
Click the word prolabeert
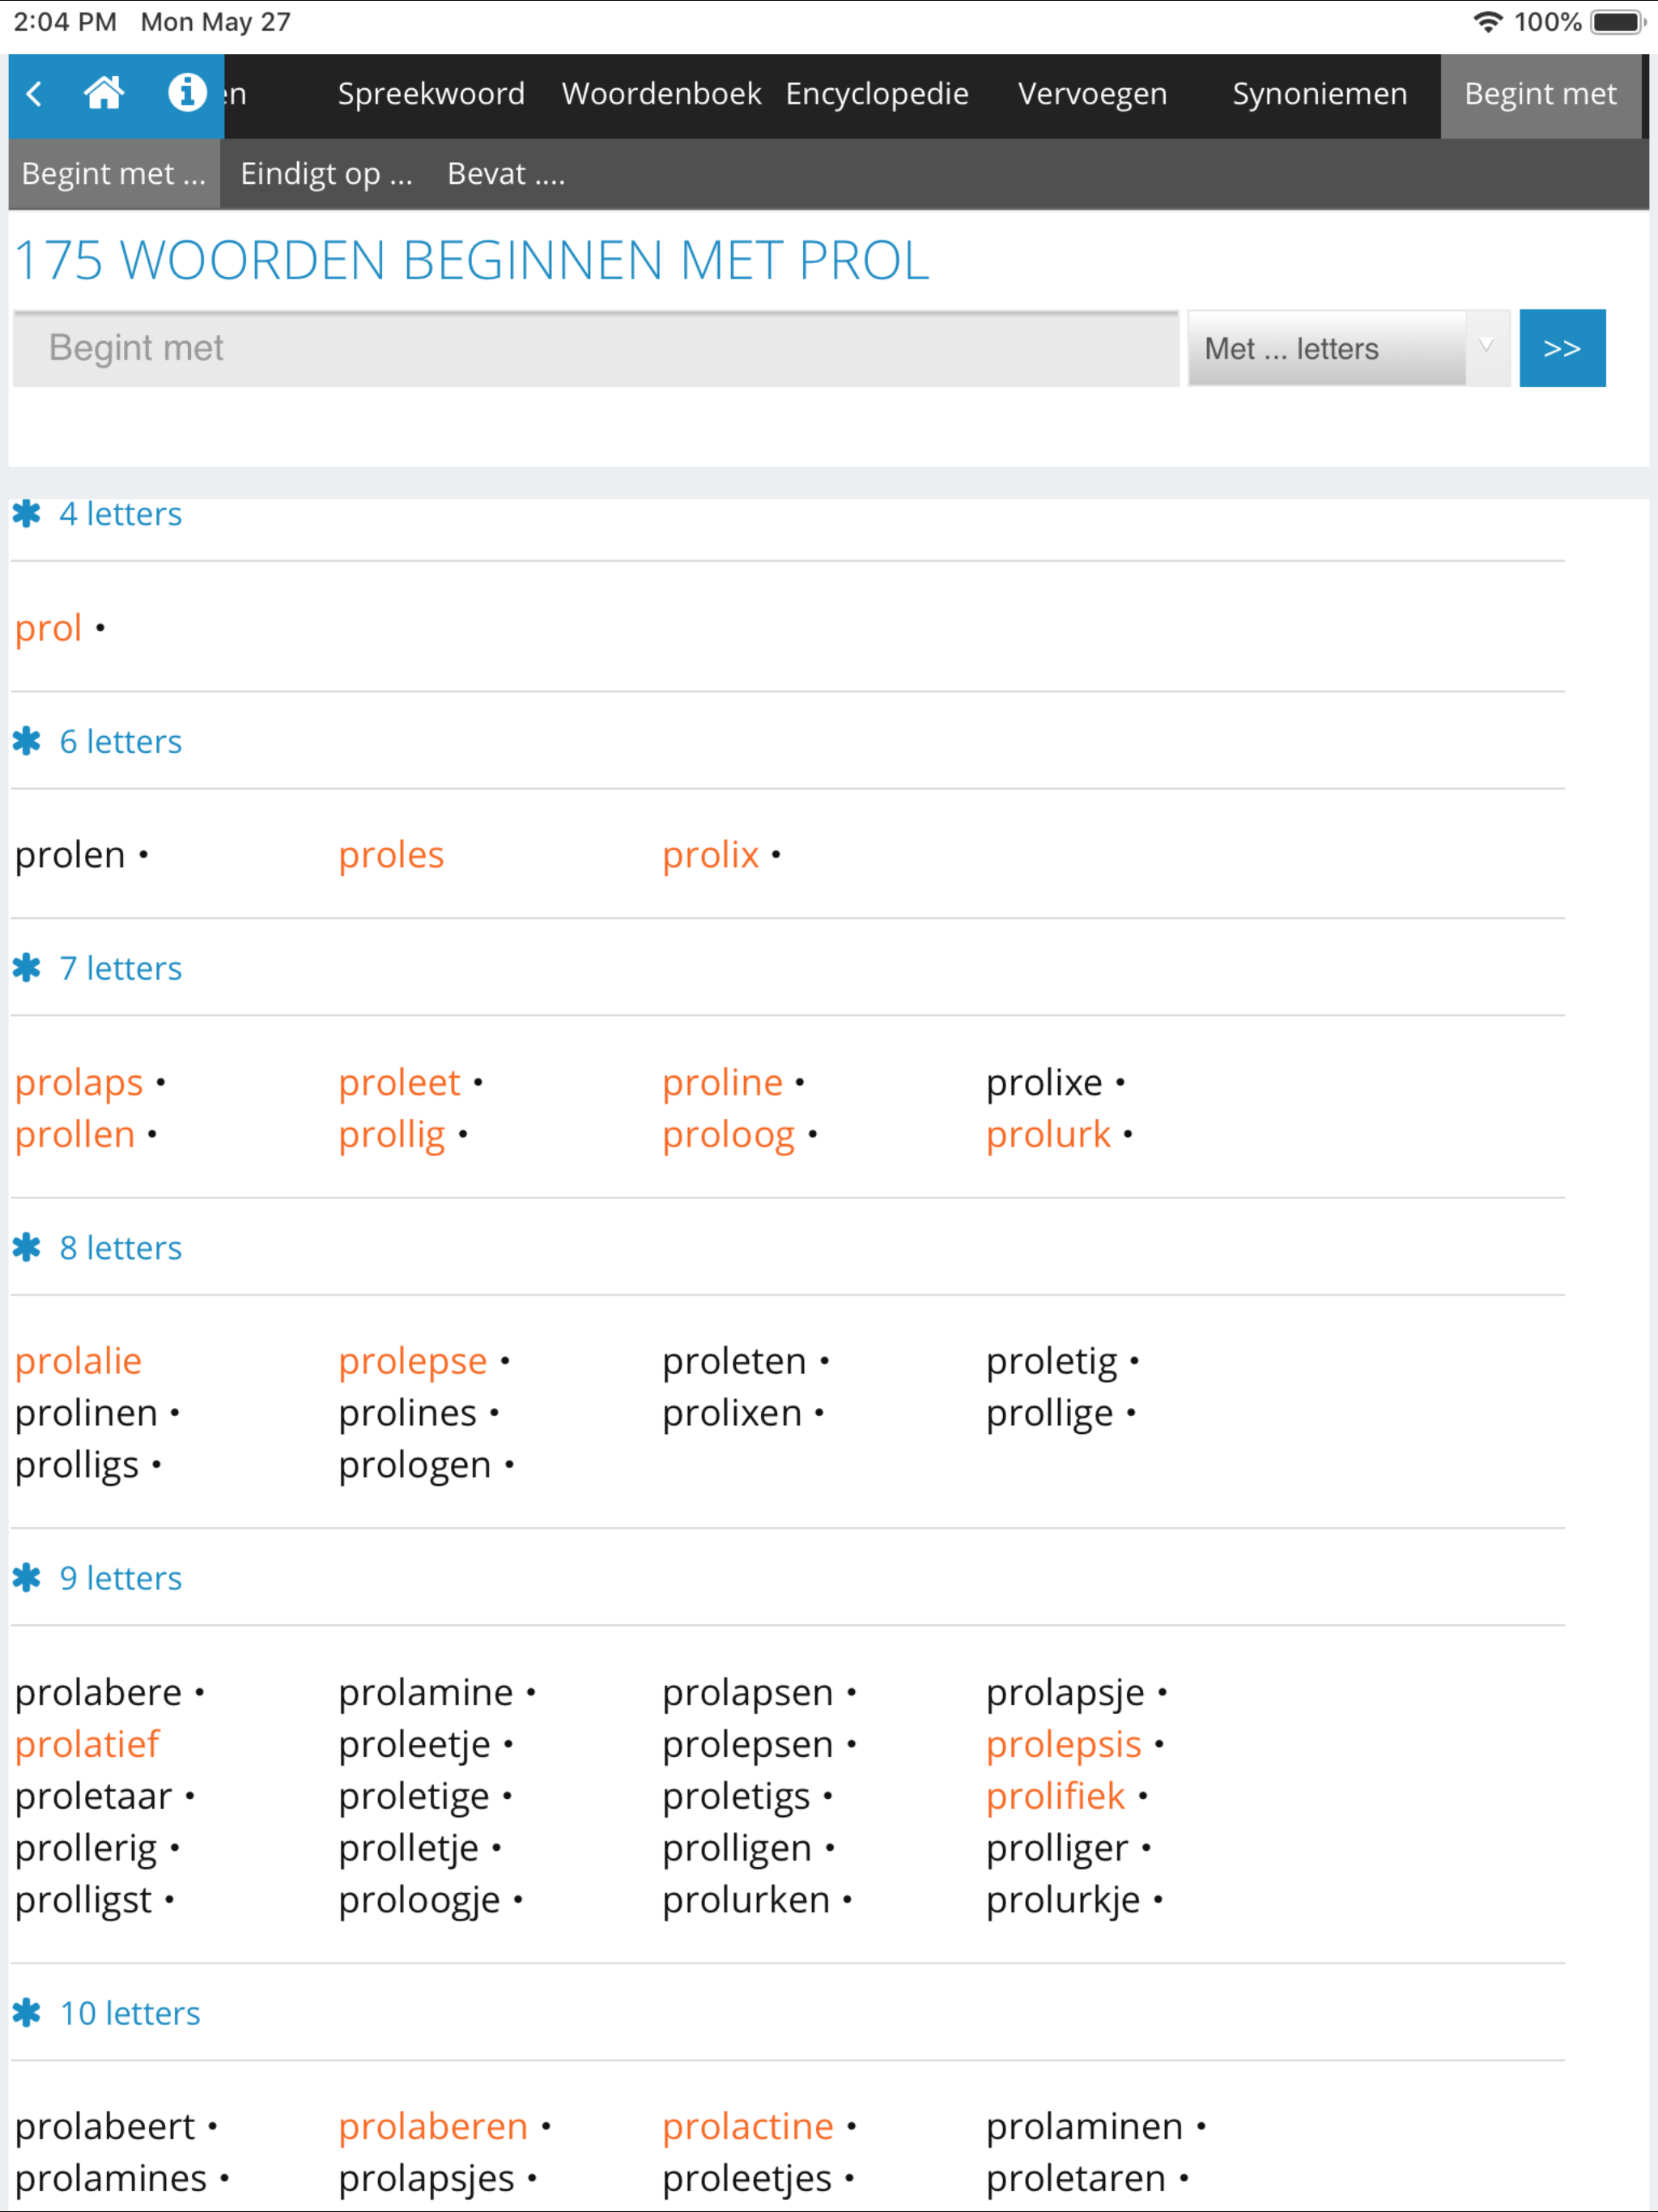tap(105, 2127)
